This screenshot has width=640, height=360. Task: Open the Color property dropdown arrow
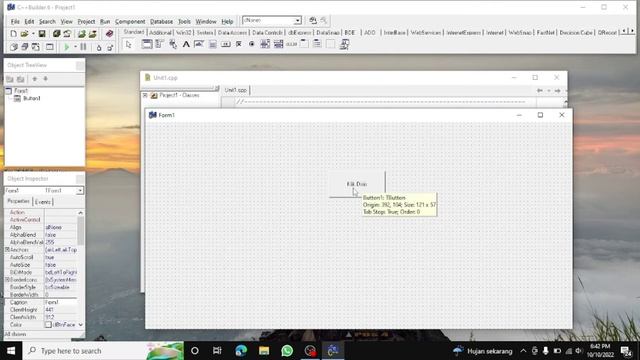point(80,325)
